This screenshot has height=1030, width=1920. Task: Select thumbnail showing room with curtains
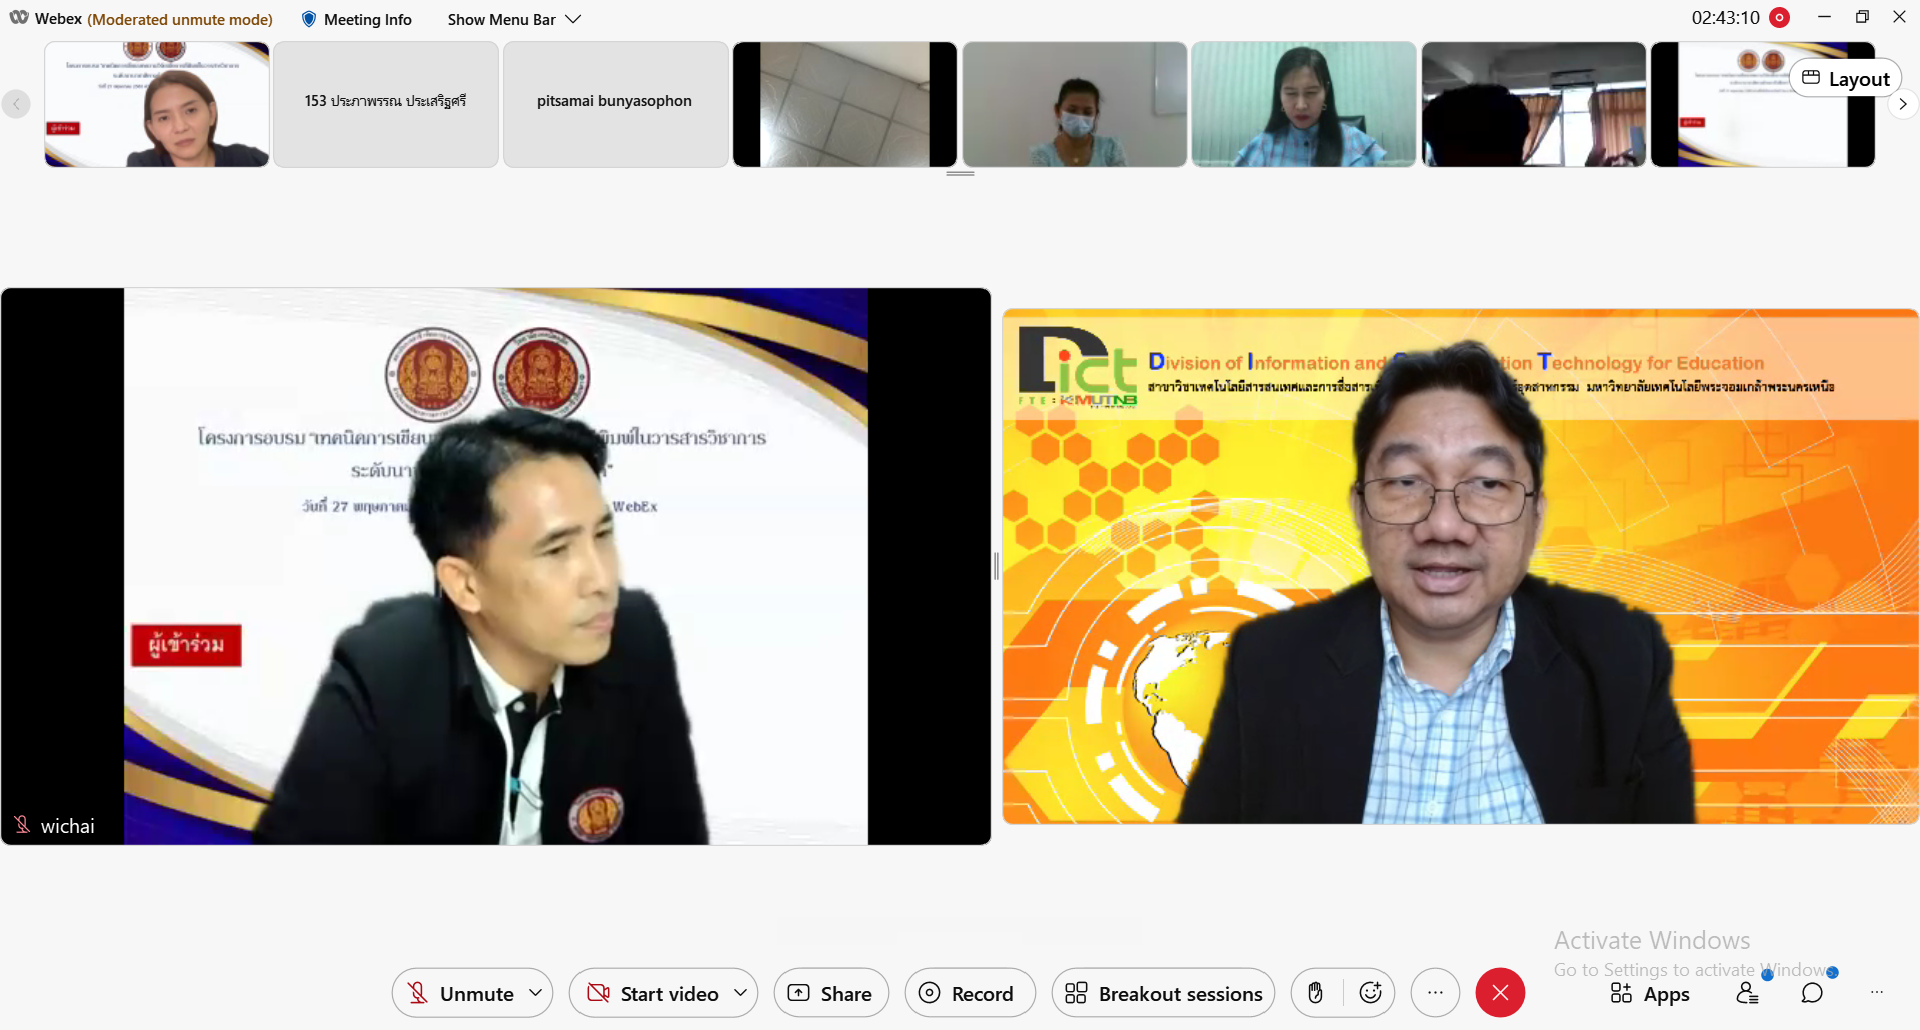coord(1533,104)
